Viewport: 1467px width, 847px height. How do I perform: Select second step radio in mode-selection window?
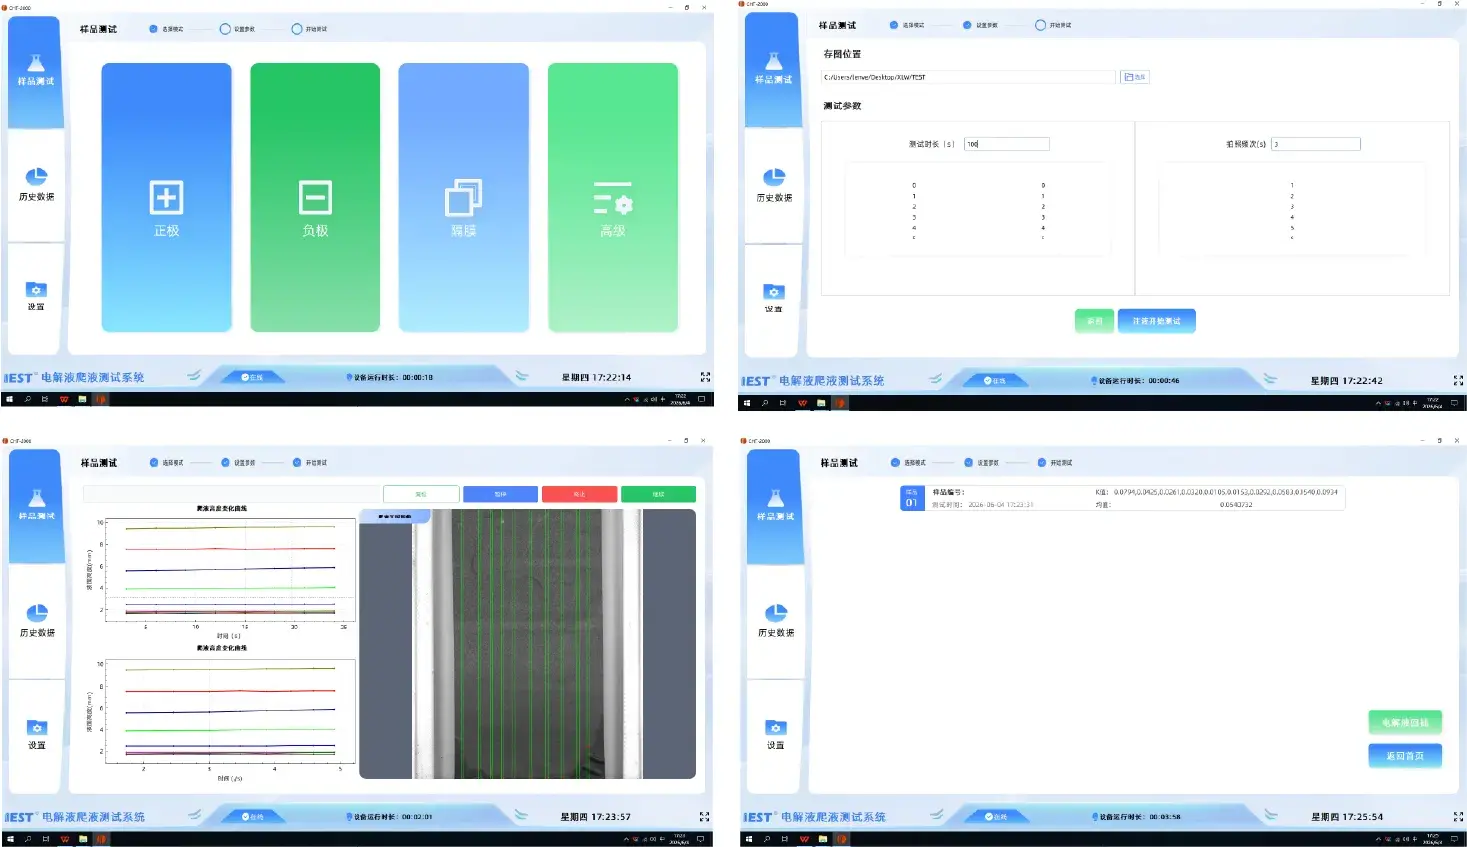pyautogui.click(x=225, y=29)
